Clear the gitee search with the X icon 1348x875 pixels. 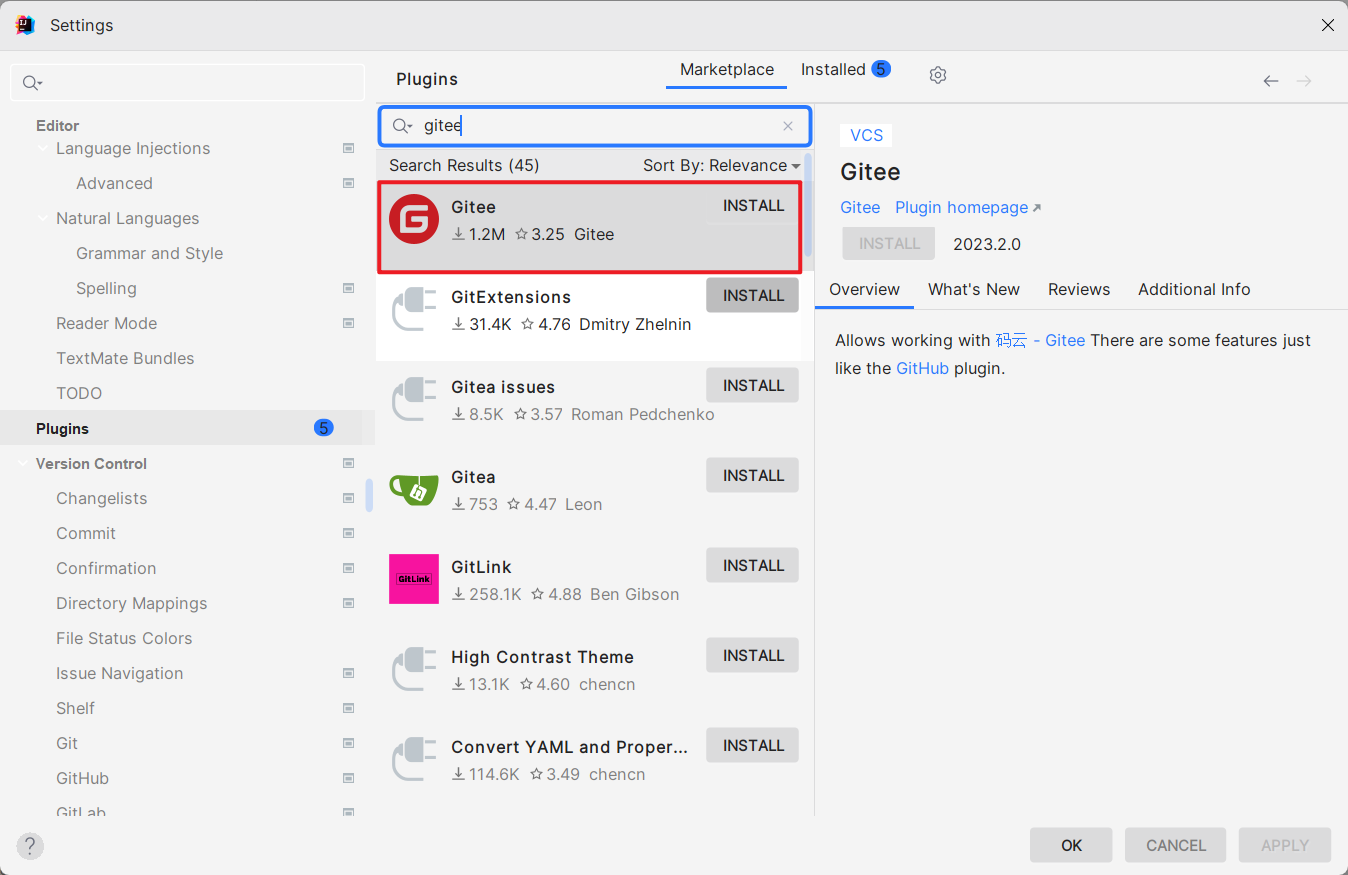tap(788, 126)
